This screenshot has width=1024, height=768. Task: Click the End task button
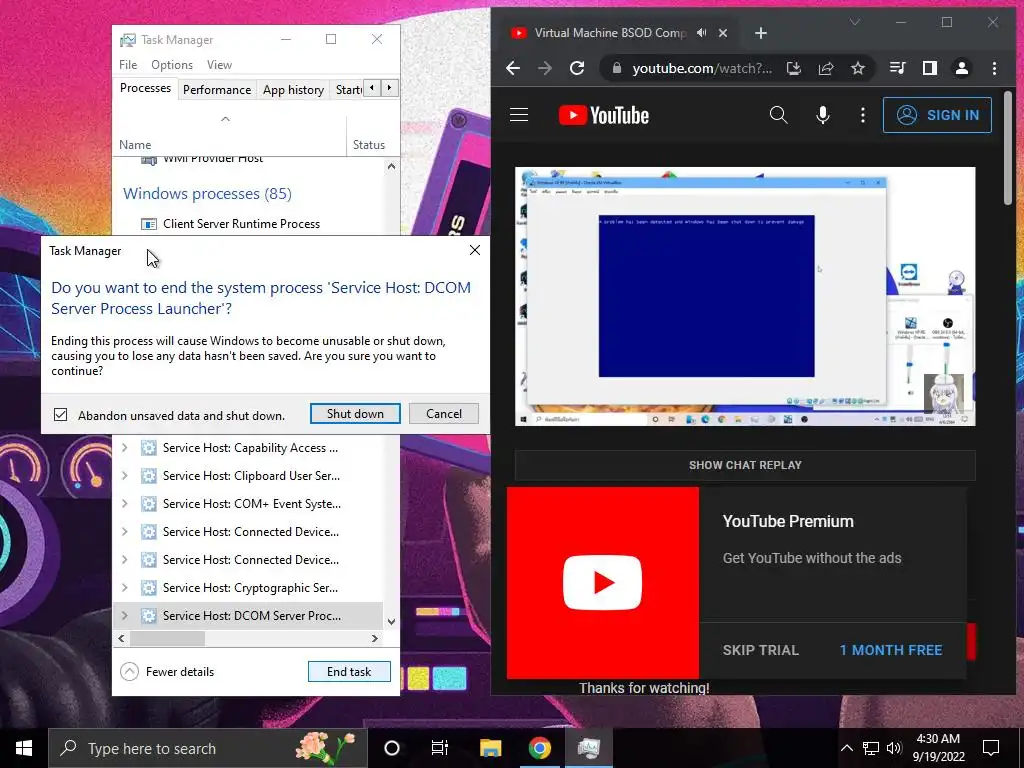[x=349, y=671]
